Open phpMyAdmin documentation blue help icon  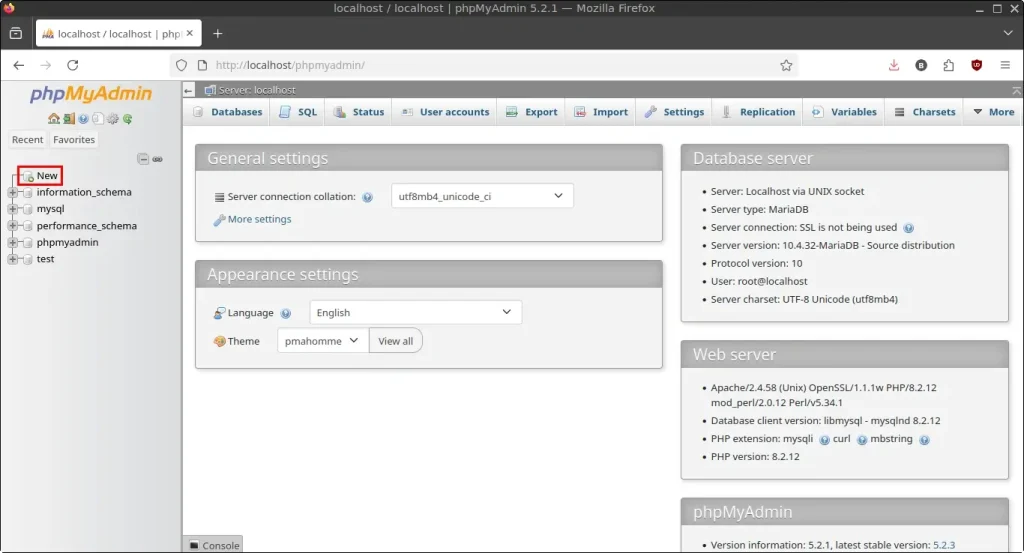tap(83, 119)
